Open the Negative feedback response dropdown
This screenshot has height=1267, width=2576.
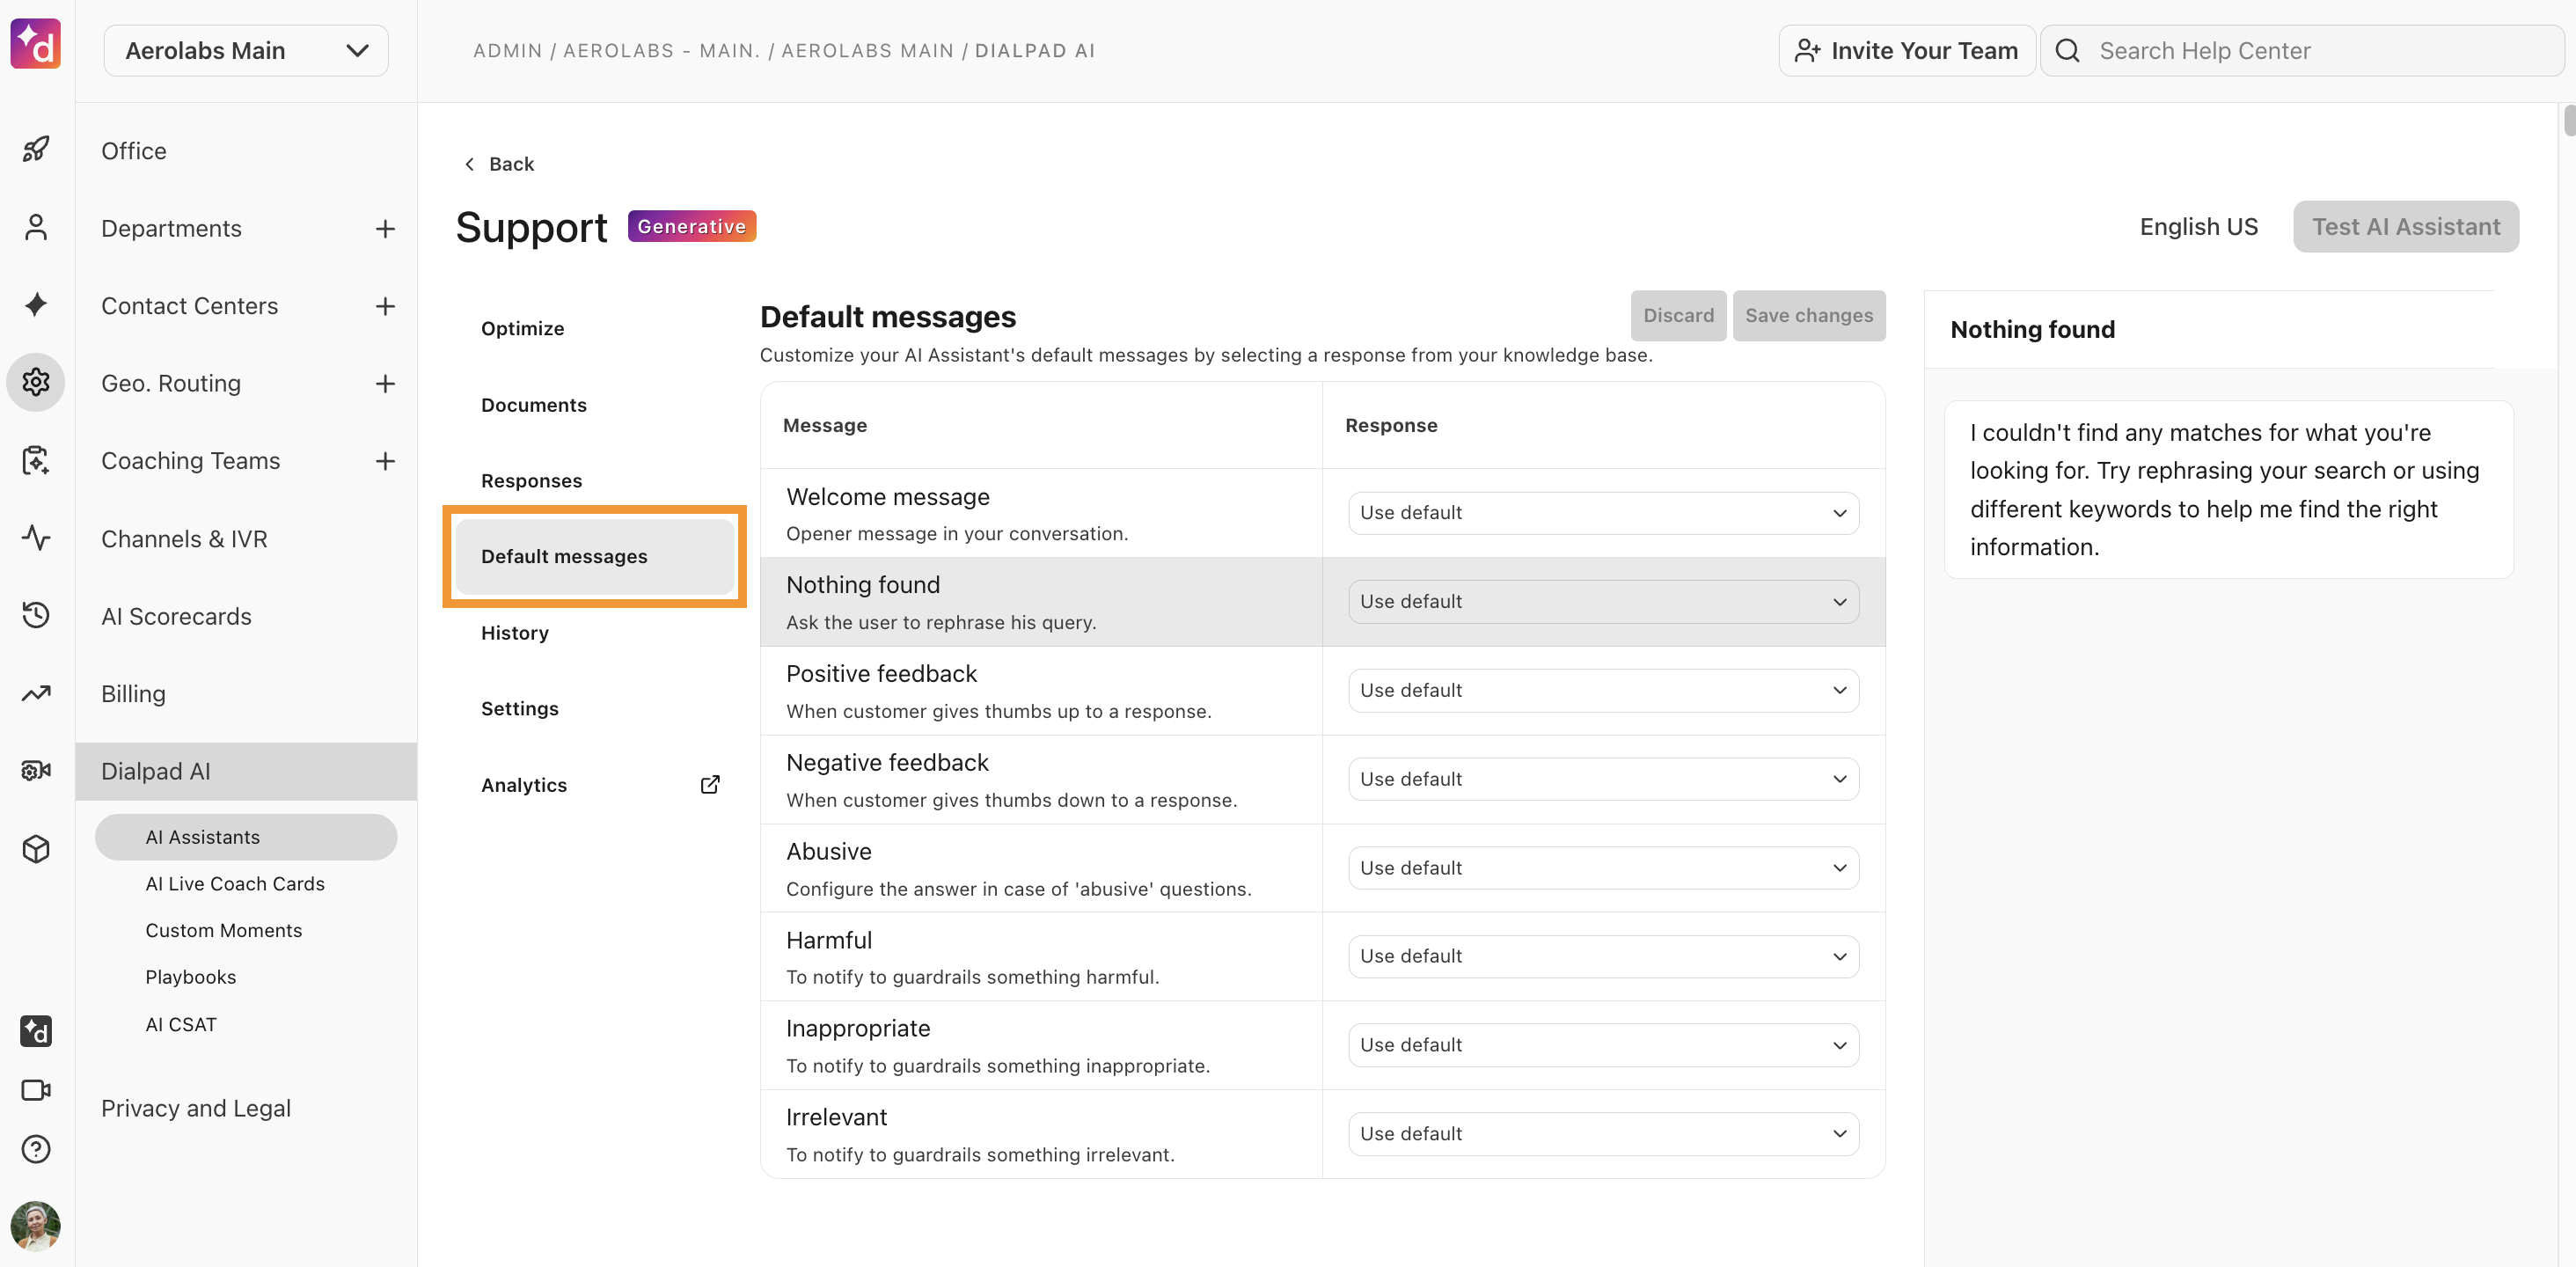[1603, 779]
